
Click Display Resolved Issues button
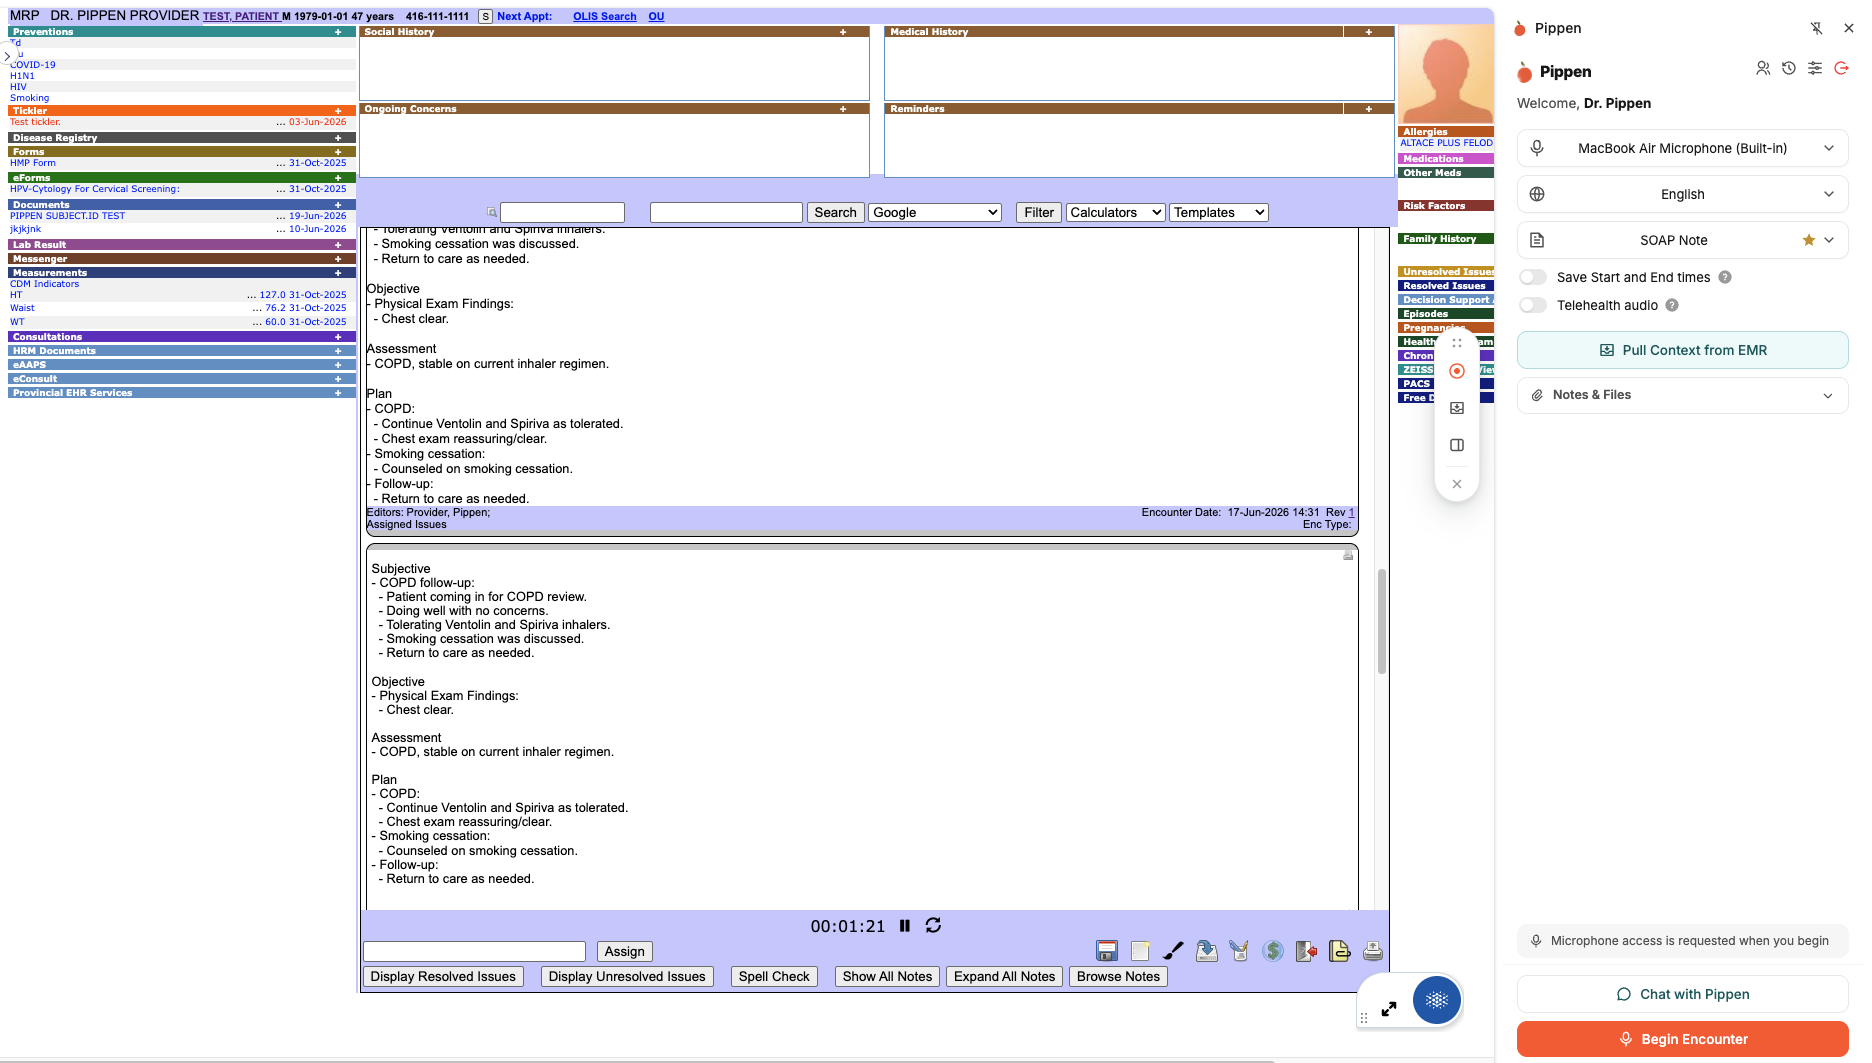443,976
